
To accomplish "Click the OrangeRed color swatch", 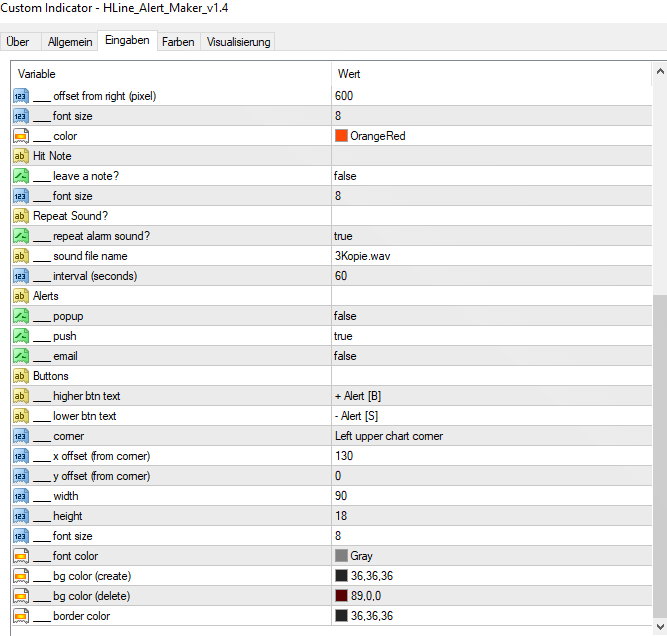I will point(341,136).
